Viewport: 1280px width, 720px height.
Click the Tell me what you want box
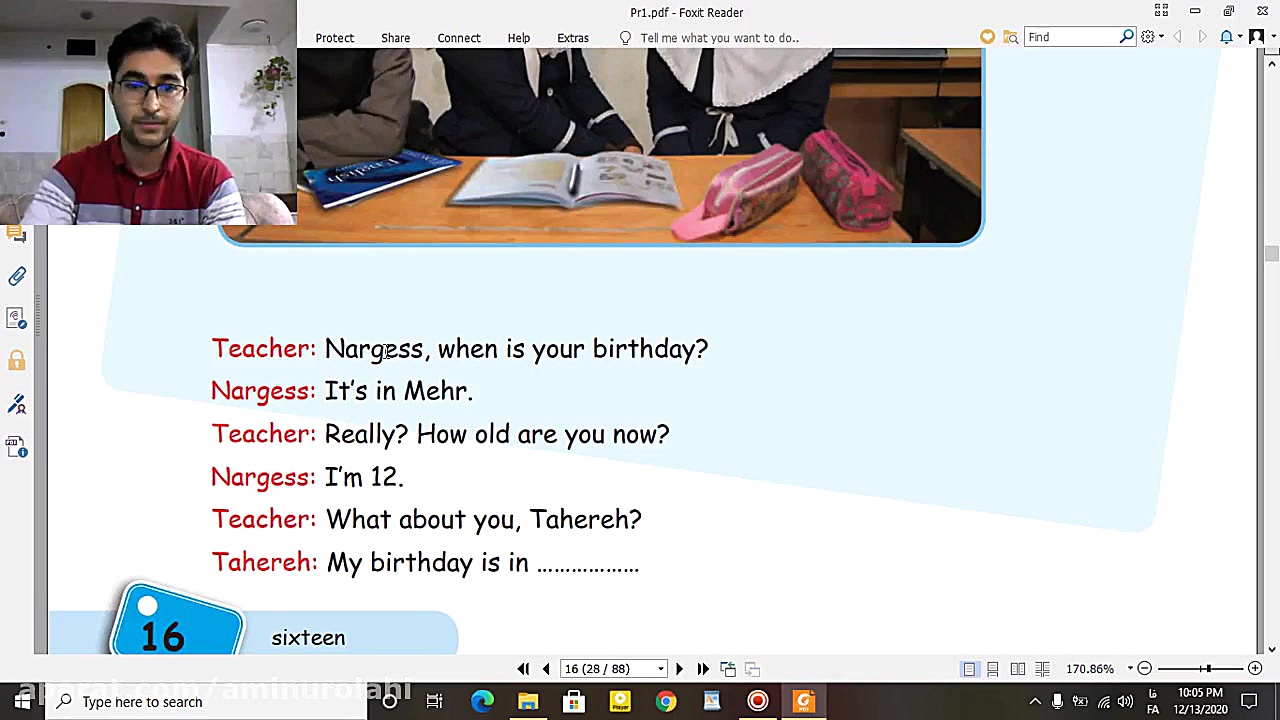point(719,38)
